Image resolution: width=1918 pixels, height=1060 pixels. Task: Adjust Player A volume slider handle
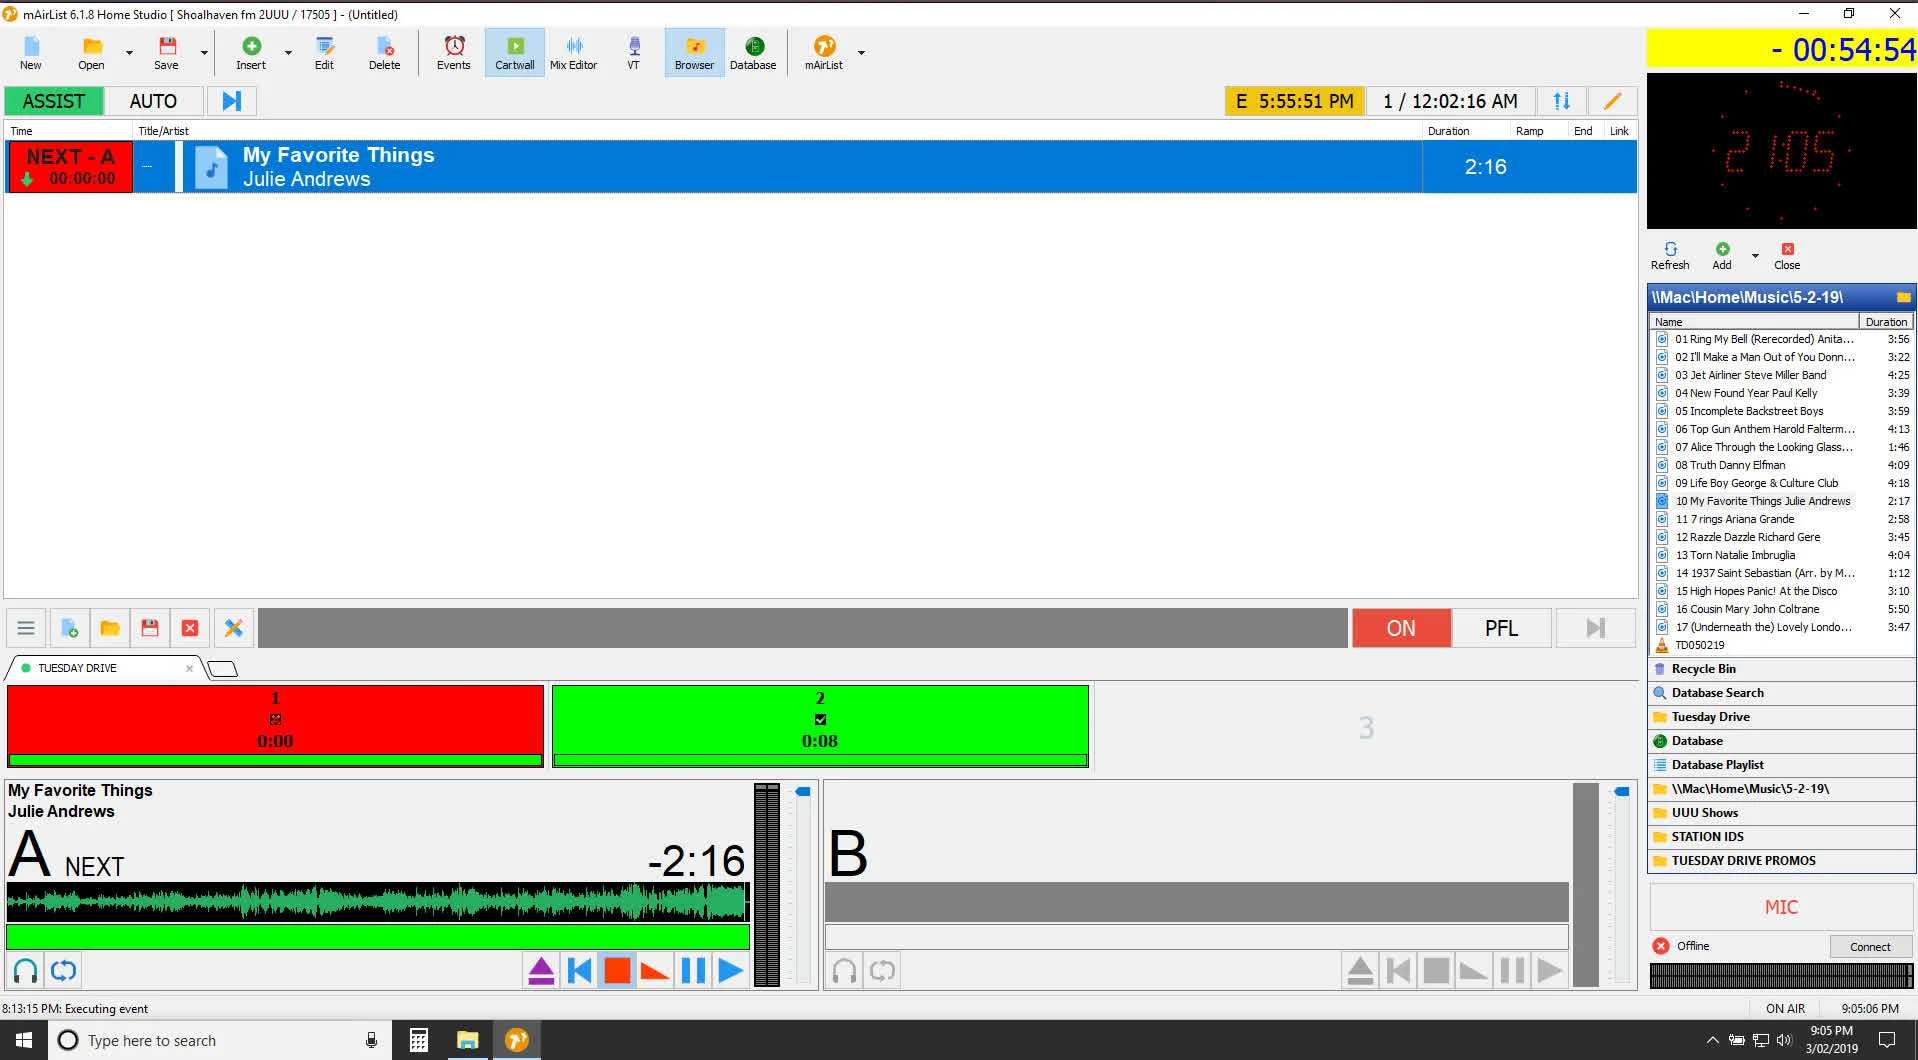[803, 791]
